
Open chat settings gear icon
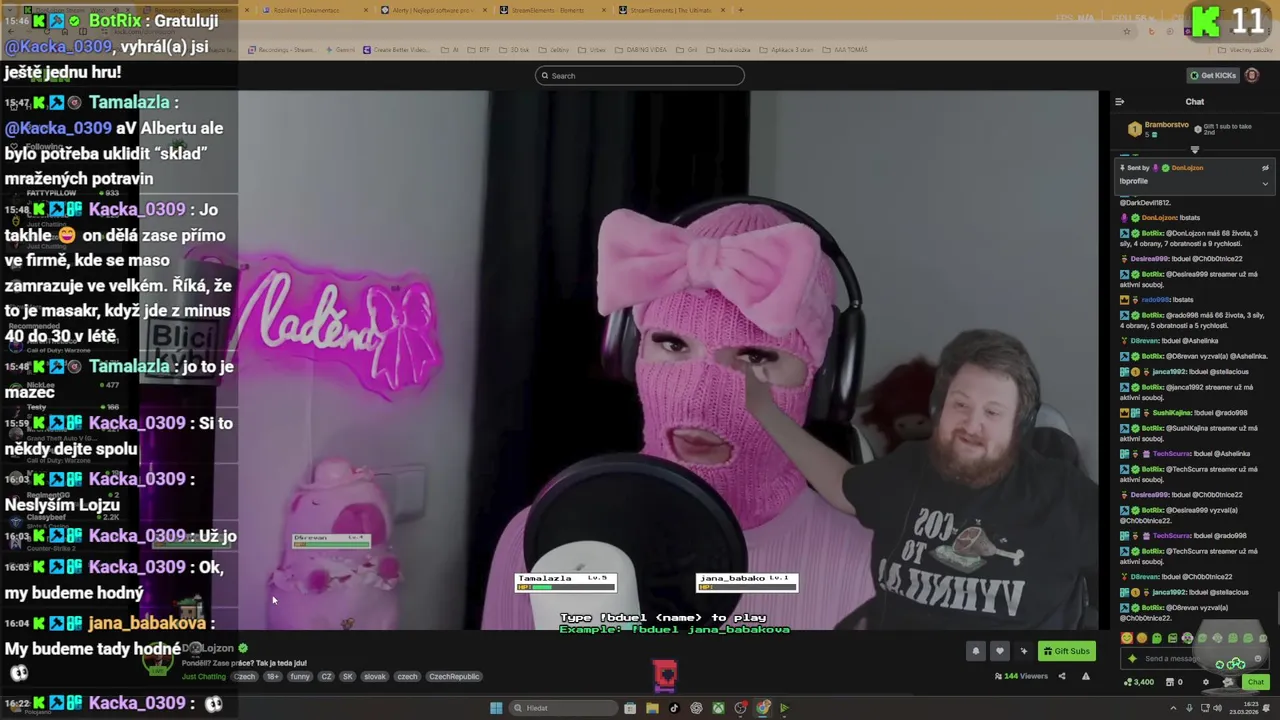pyautogui.click(x=1205, y=682)
